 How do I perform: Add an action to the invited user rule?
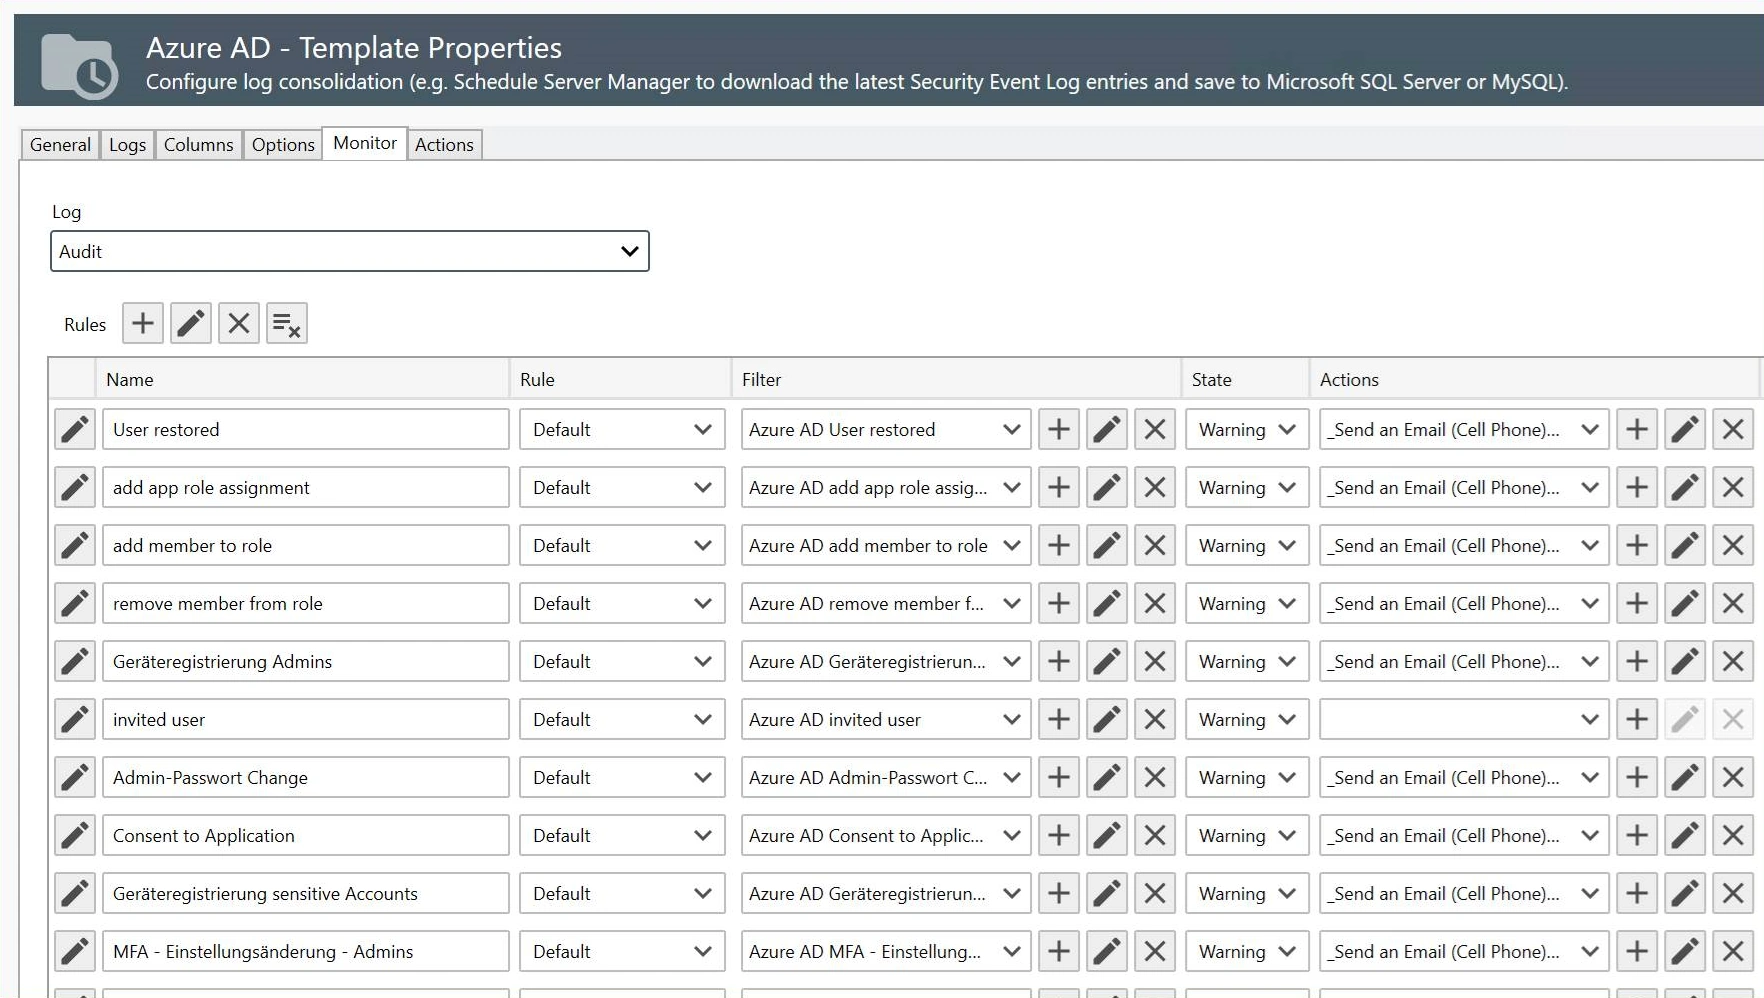pyautogui.click(x=1636, y=719)
